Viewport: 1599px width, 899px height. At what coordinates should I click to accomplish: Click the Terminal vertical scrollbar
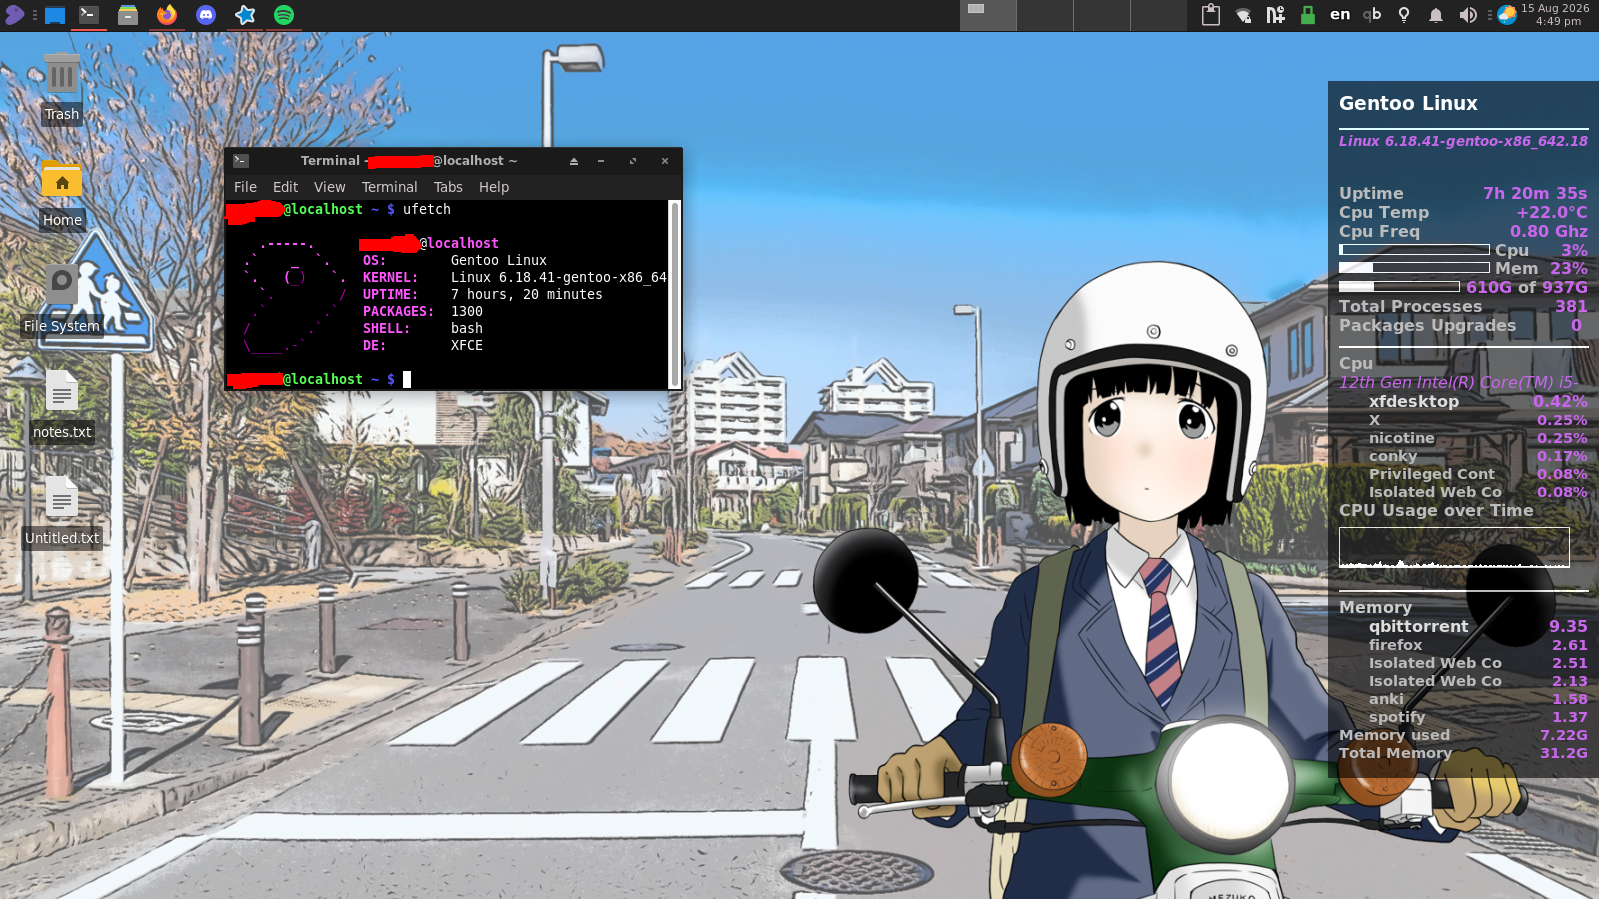[x=675, y=294]
